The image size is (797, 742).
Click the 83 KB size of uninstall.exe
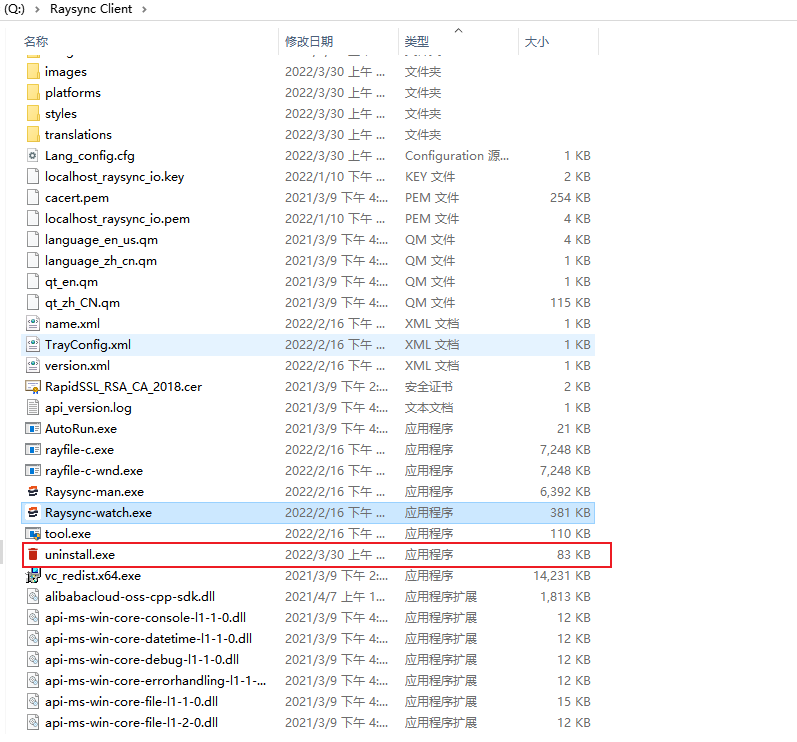[573, 554]
